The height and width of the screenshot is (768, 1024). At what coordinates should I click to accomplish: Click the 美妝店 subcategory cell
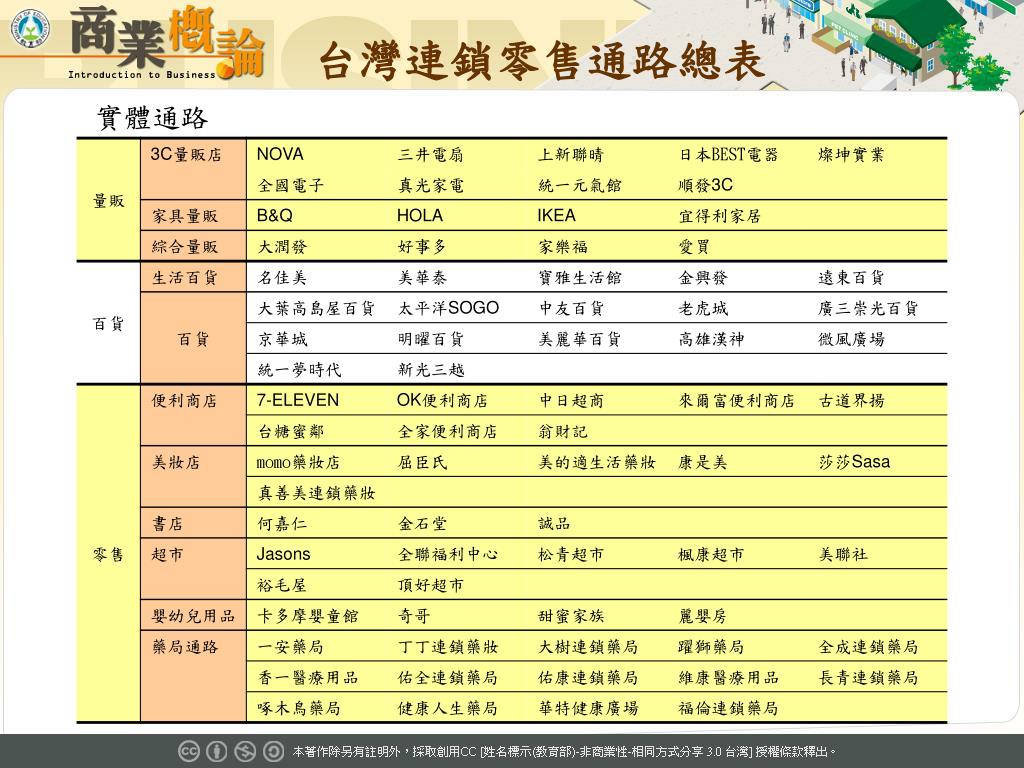click(x=193, y=477)
